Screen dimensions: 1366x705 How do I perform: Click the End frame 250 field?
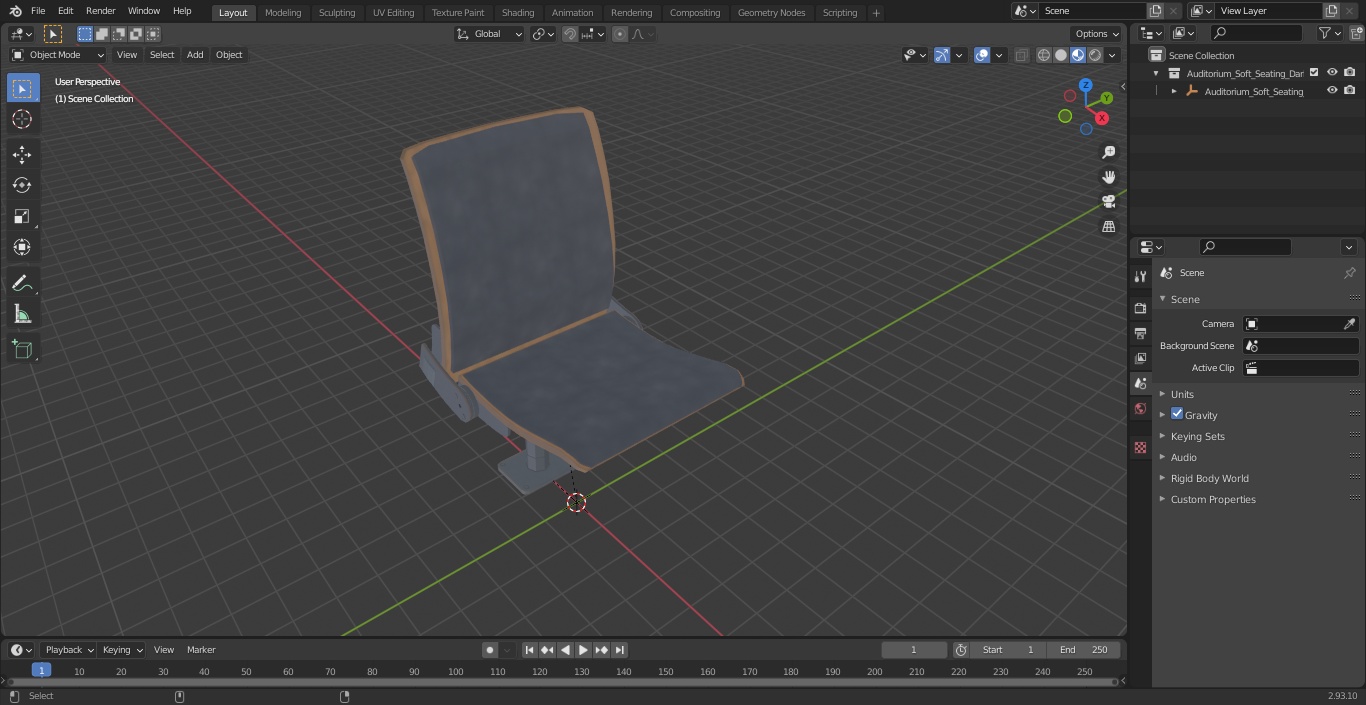pyautogui.click(x=1084, y=650)
